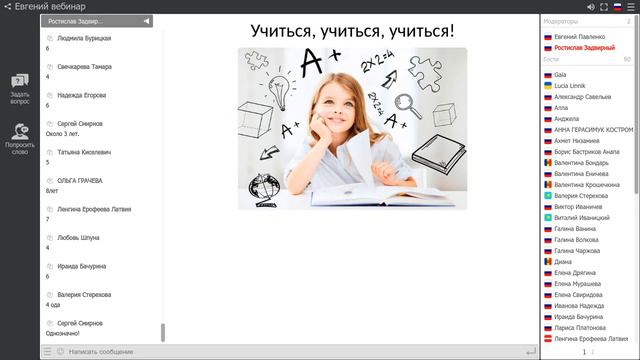Screen dimensions: 640x360
Task: Select guest Елена Мурашева
Action: tap(578, 284)
